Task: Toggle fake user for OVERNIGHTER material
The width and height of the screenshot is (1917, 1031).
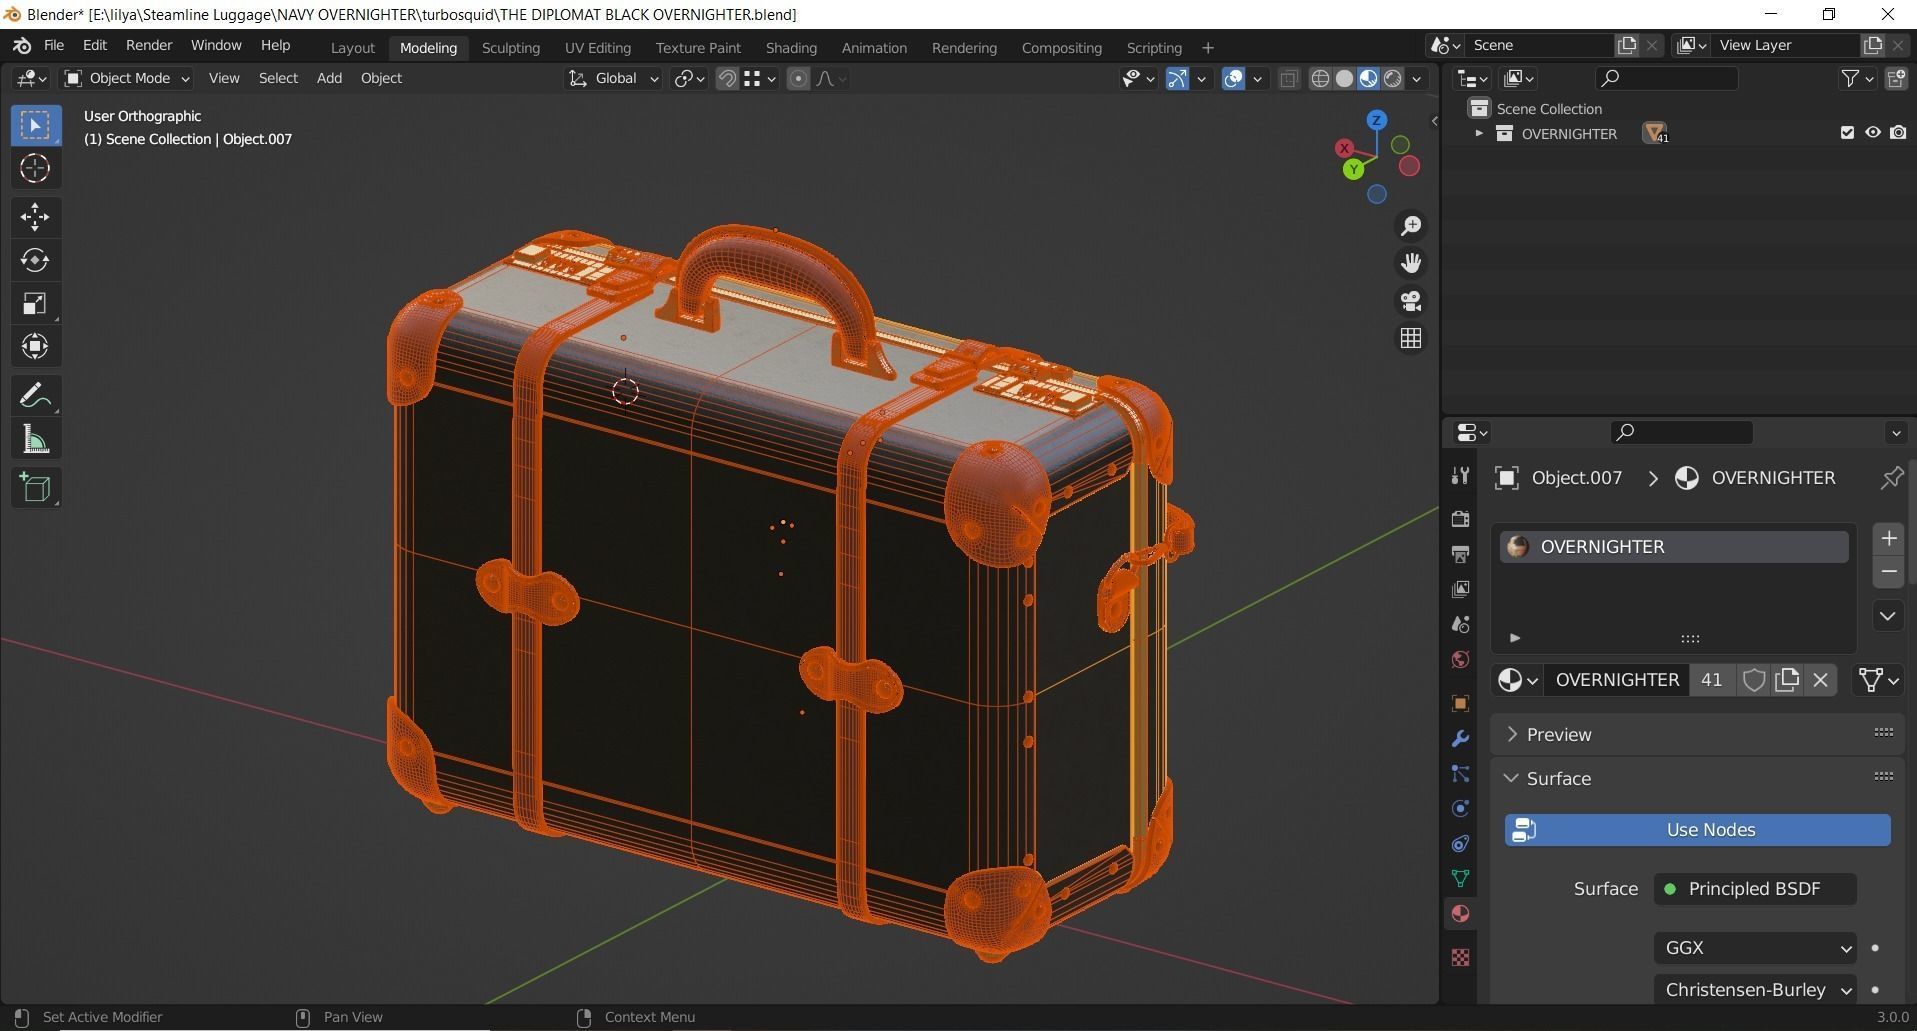Action: pyautogui.click(x=1753, y=680)
